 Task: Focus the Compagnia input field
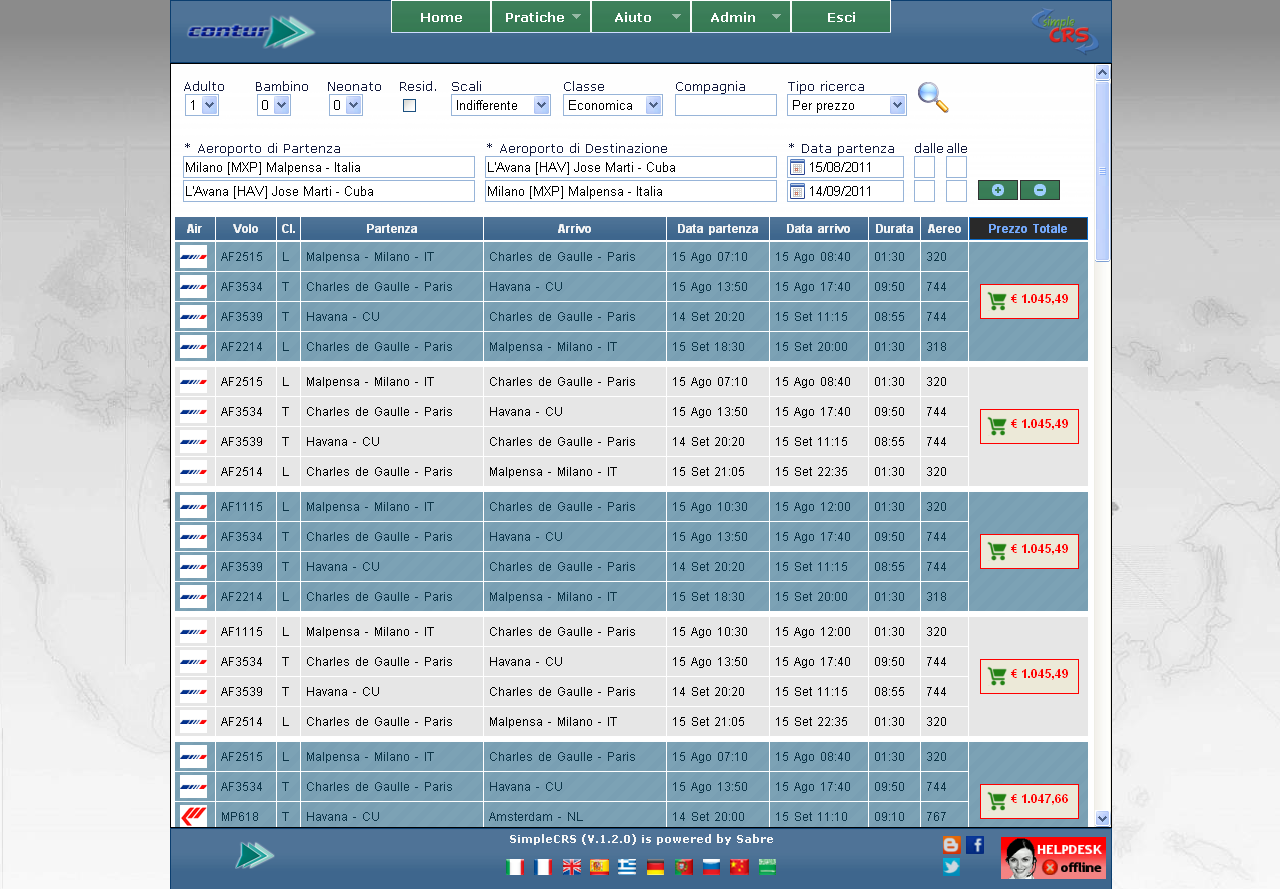(726, 105)
